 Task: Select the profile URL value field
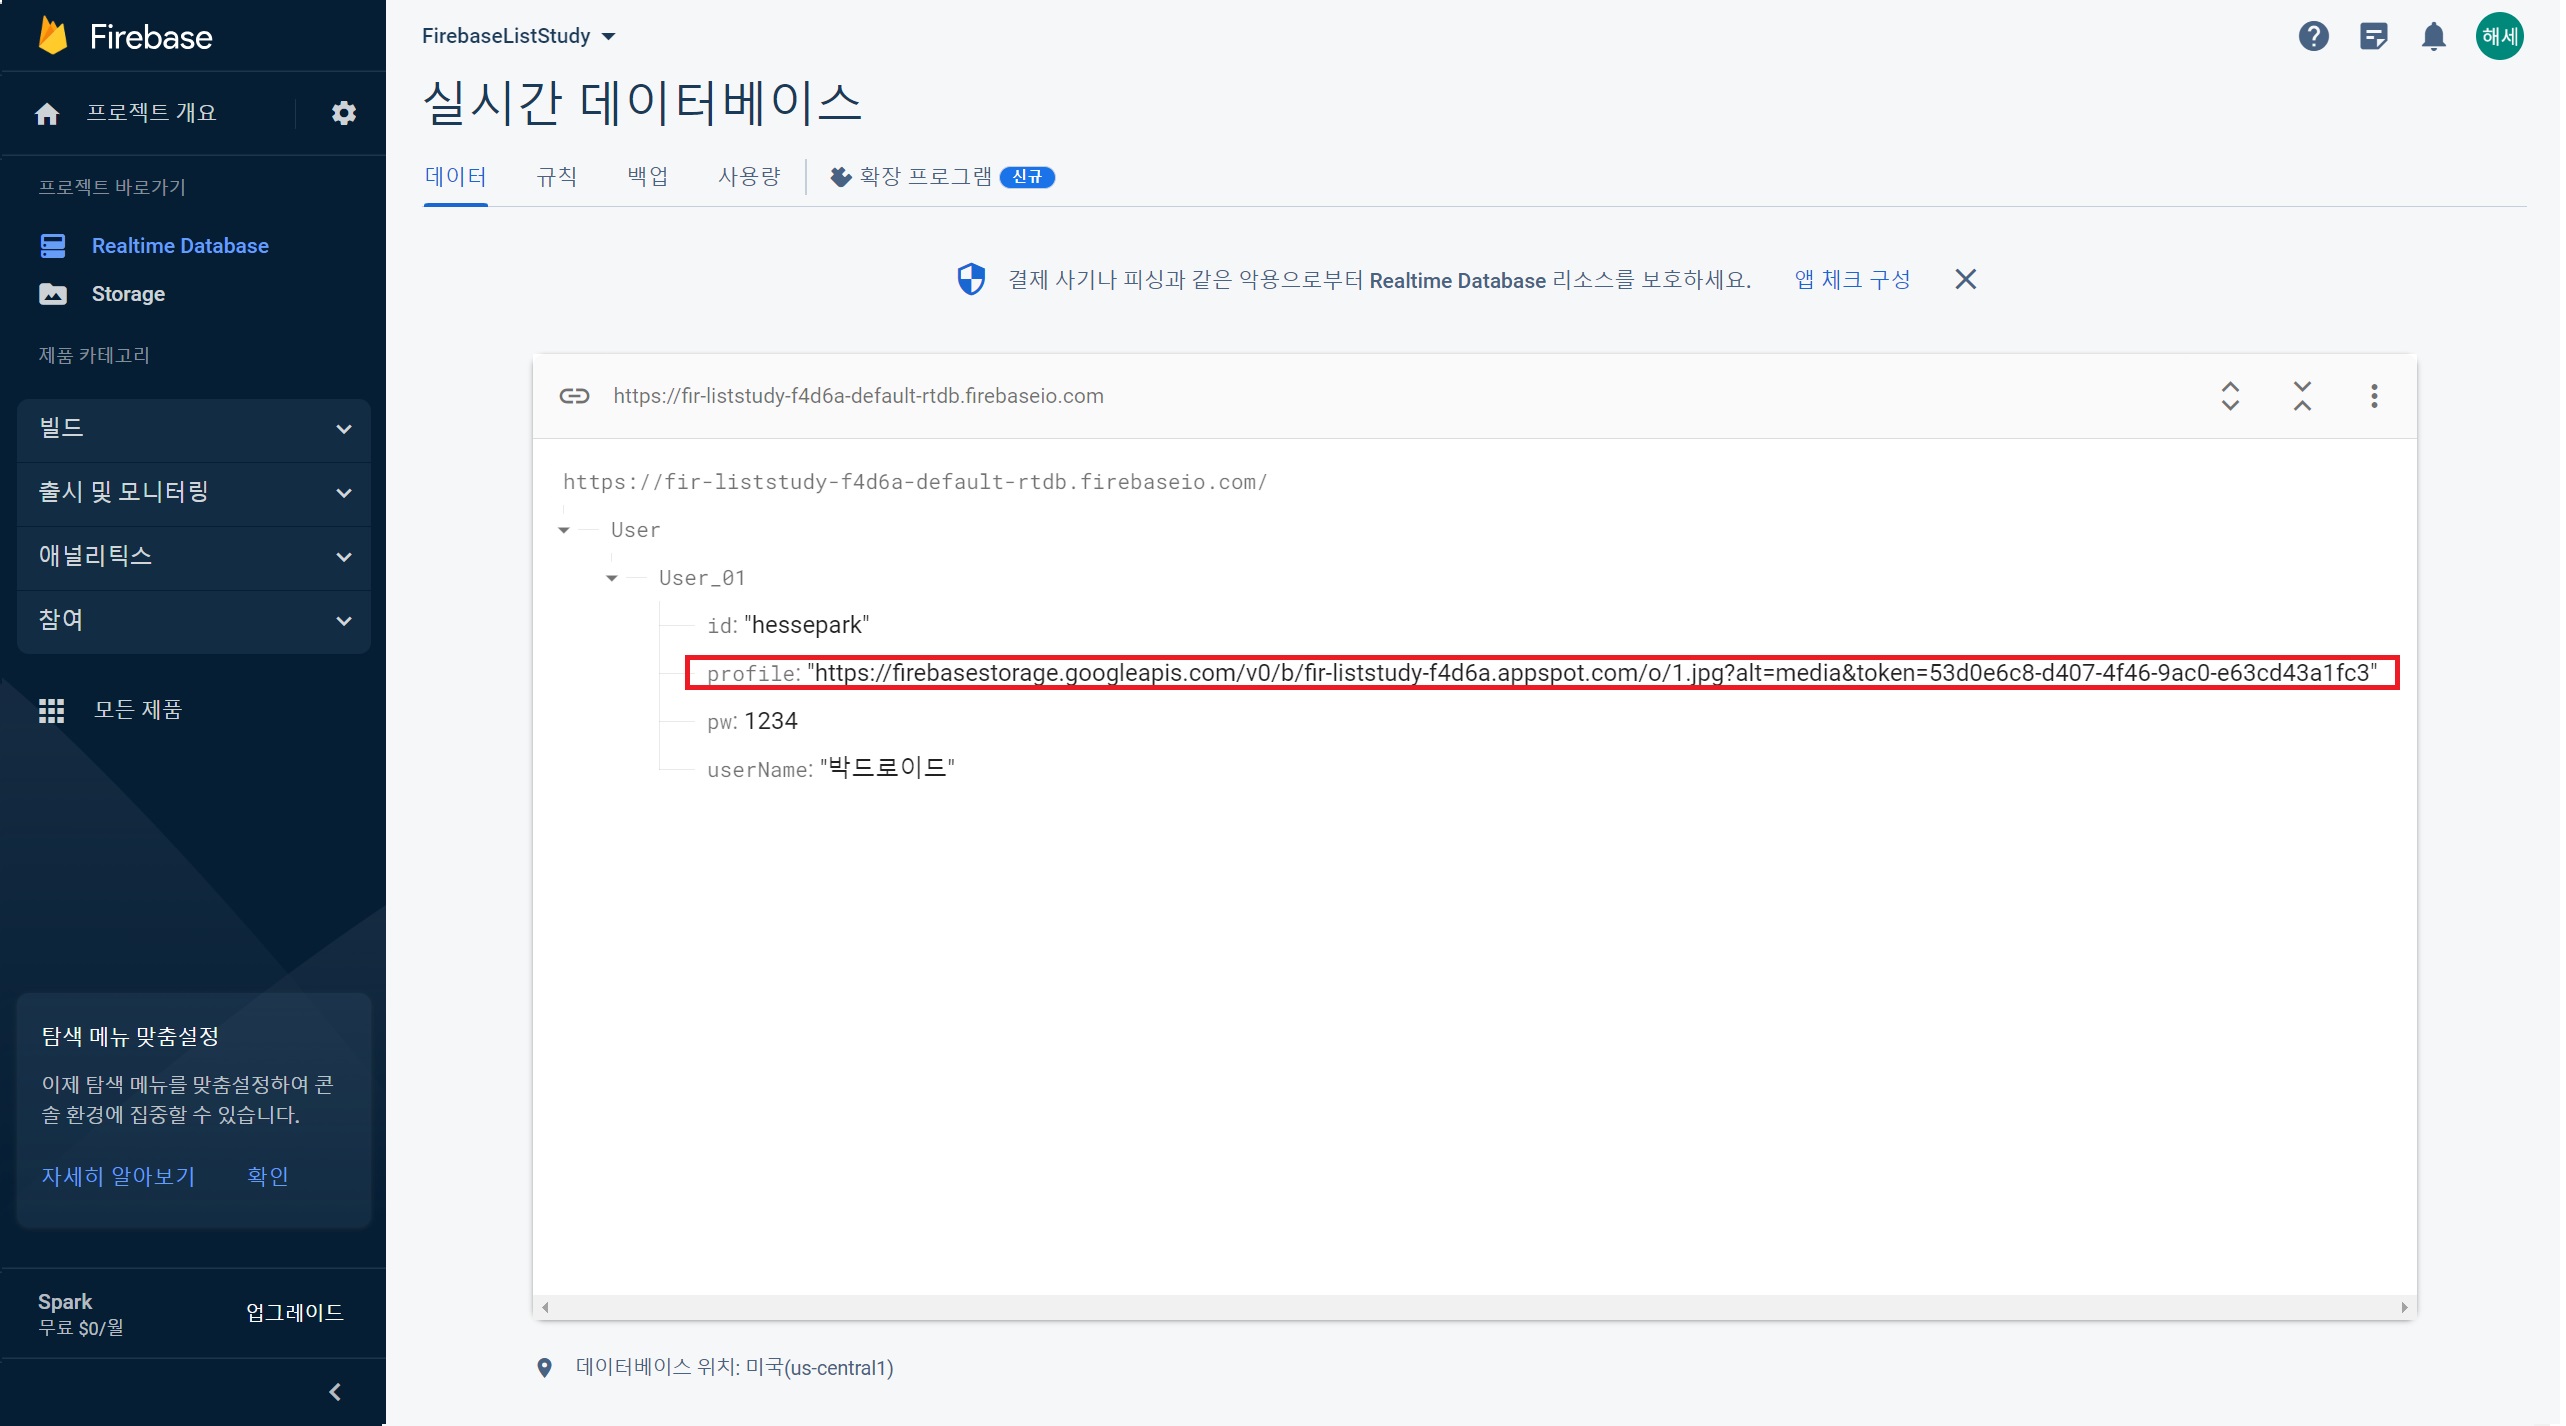point(1594,673)
